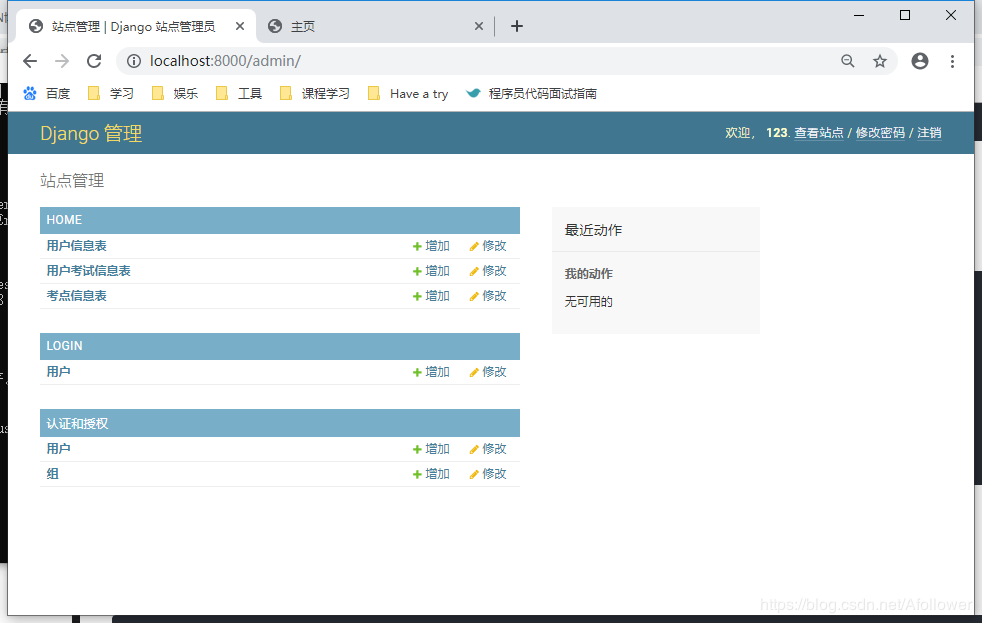982x623 pixels.
Task: Change records in 用户考试信息表
Action: tap(488, 271)
